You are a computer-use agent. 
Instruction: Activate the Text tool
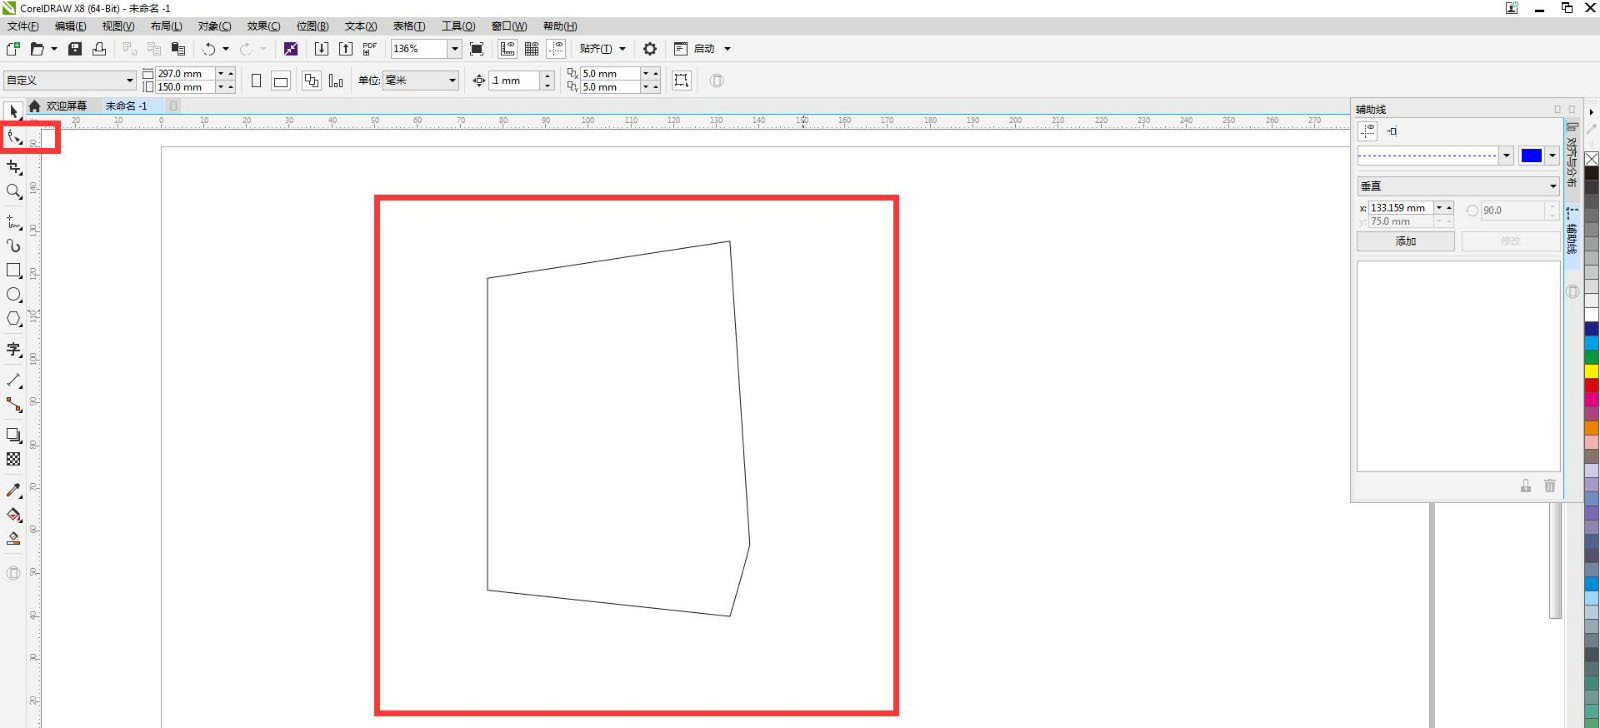tap(14, 349)
